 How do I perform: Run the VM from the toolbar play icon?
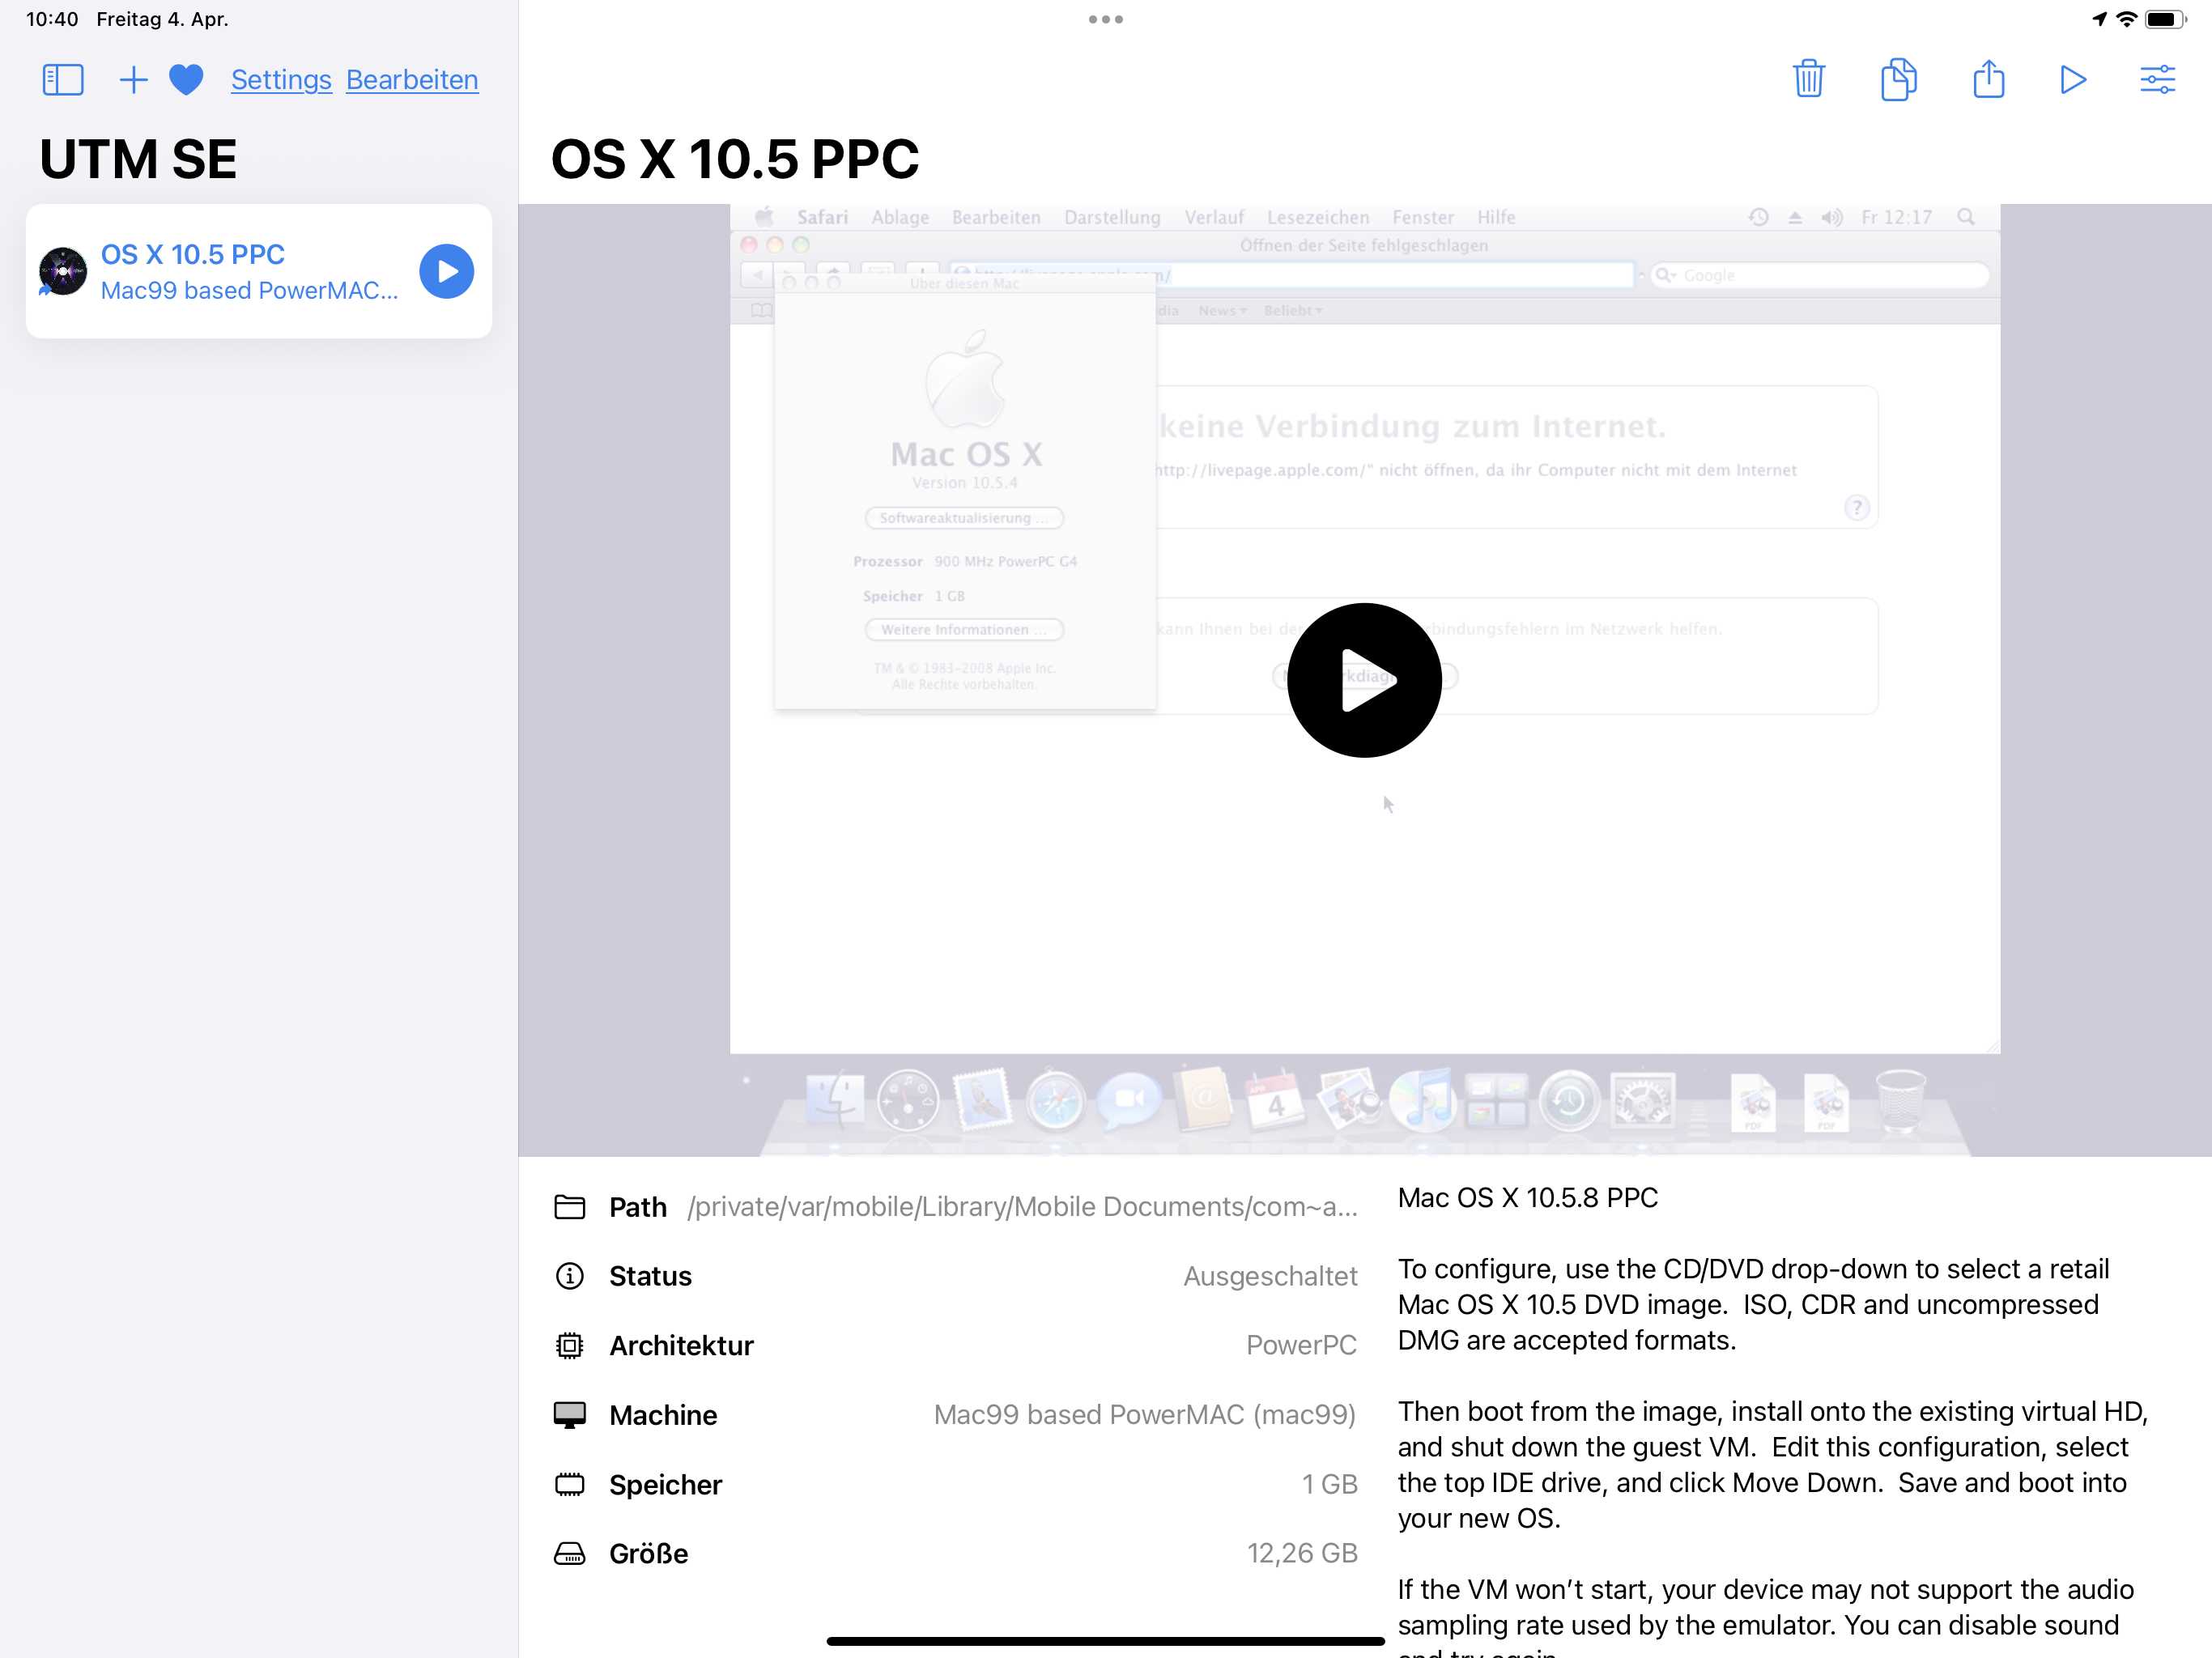tap(2073, 80)
